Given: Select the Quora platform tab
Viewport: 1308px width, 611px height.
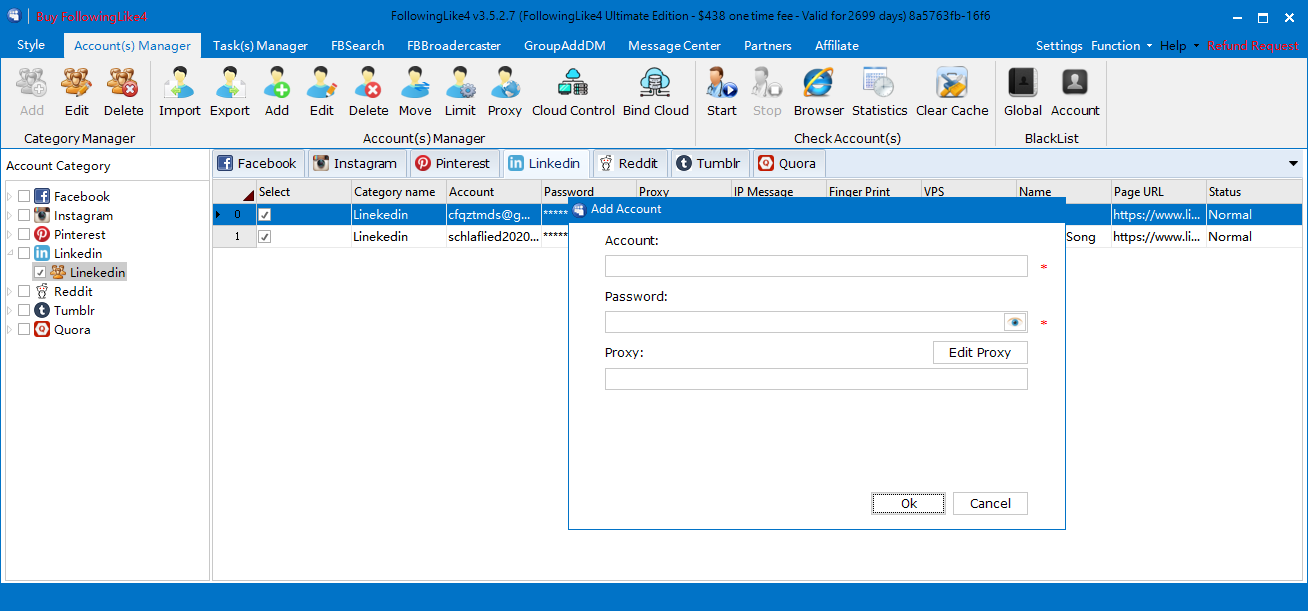Looking at the screenshot, I should [787, 163].
